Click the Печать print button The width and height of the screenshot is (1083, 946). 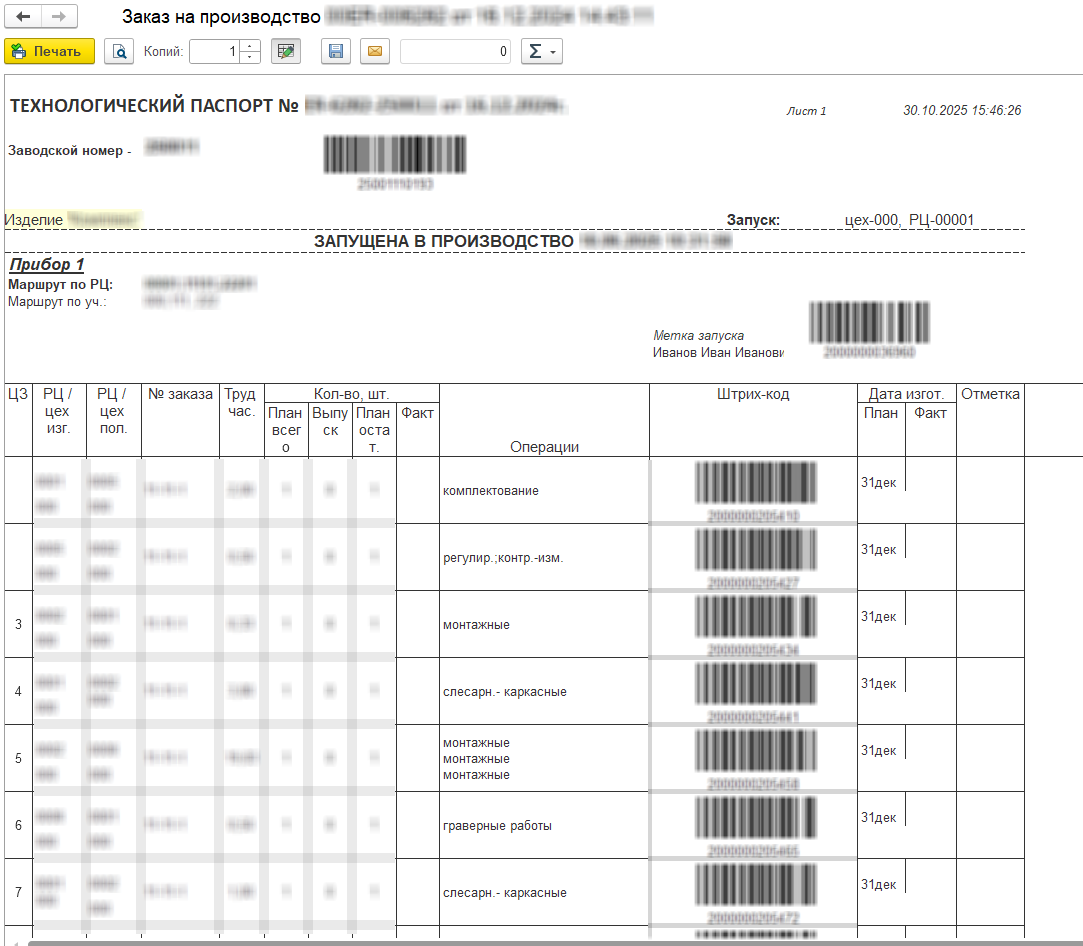click(x=49, y=51)
